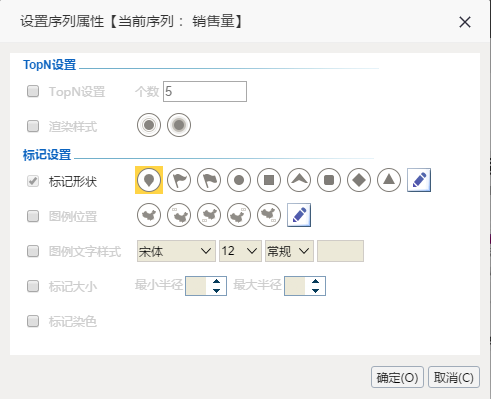The height and width of the screenshot is (399, 491).
Task: Open the 常规 font style dropdown
Action: 289,251
